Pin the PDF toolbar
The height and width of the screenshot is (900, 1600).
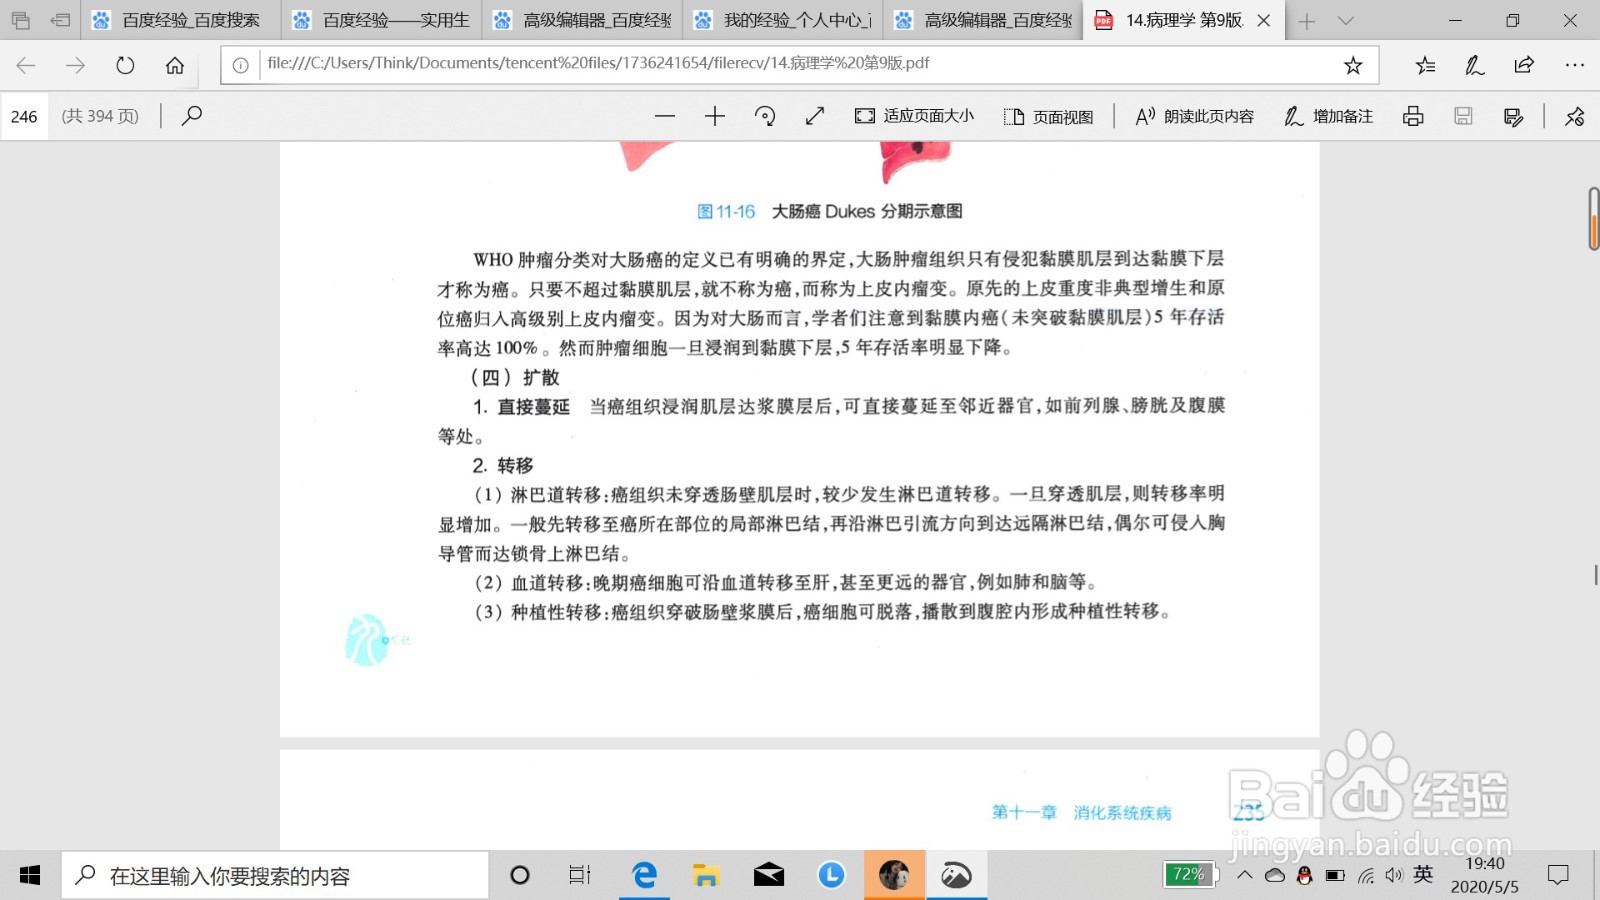pos(1574,116)
